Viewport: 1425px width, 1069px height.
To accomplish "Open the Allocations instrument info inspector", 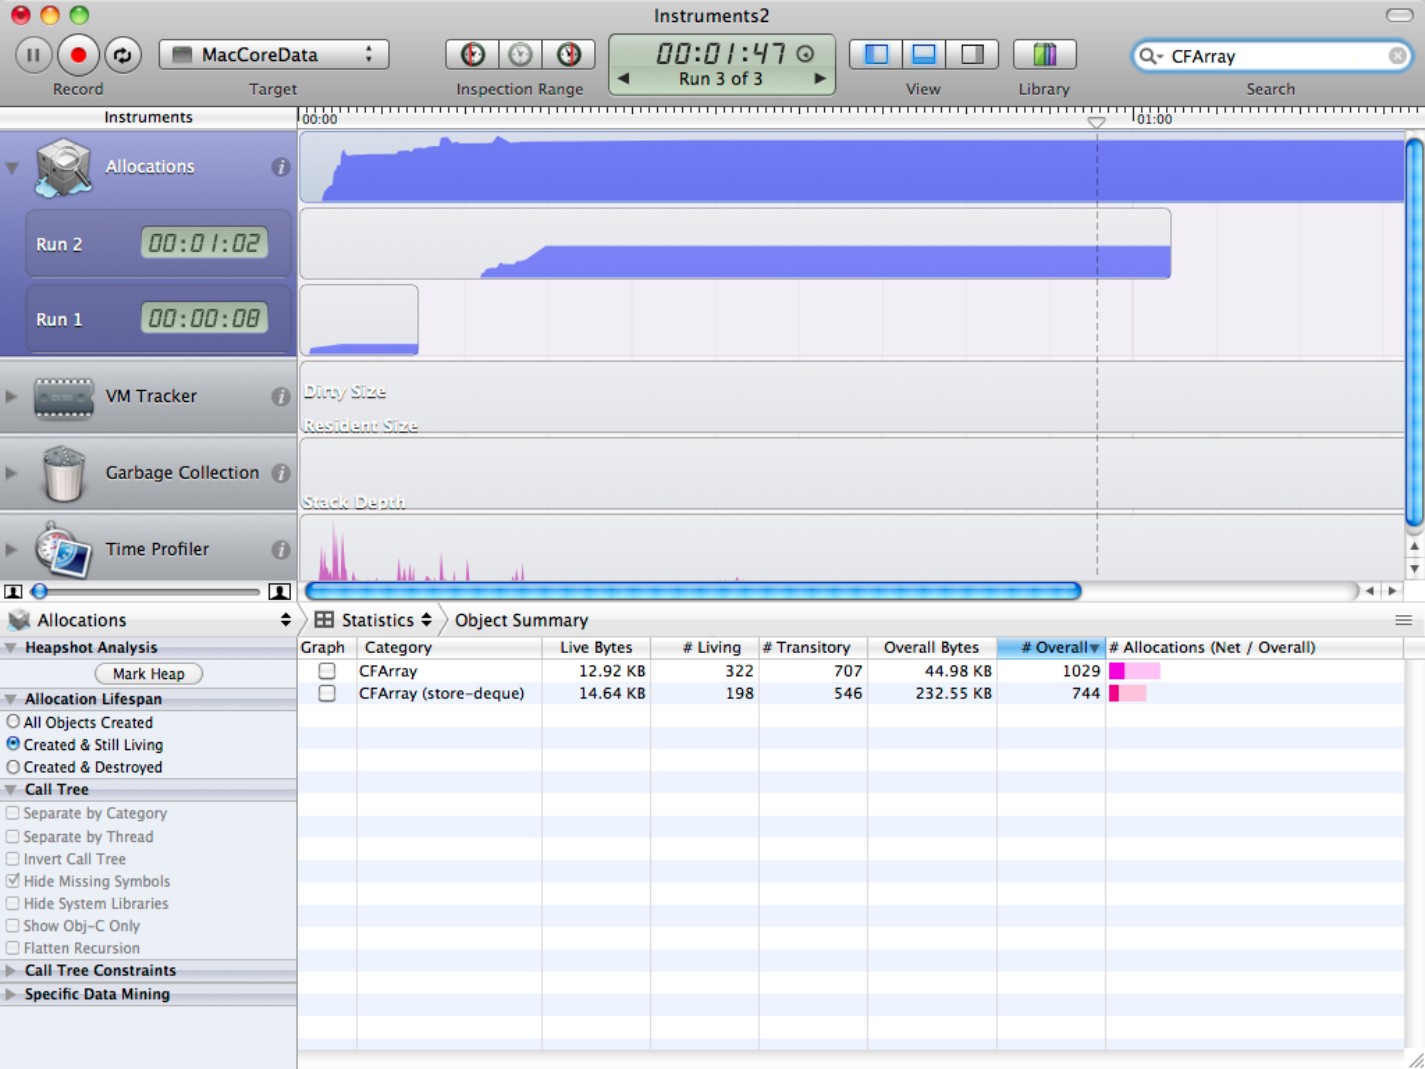I will [x=280, y=167].
